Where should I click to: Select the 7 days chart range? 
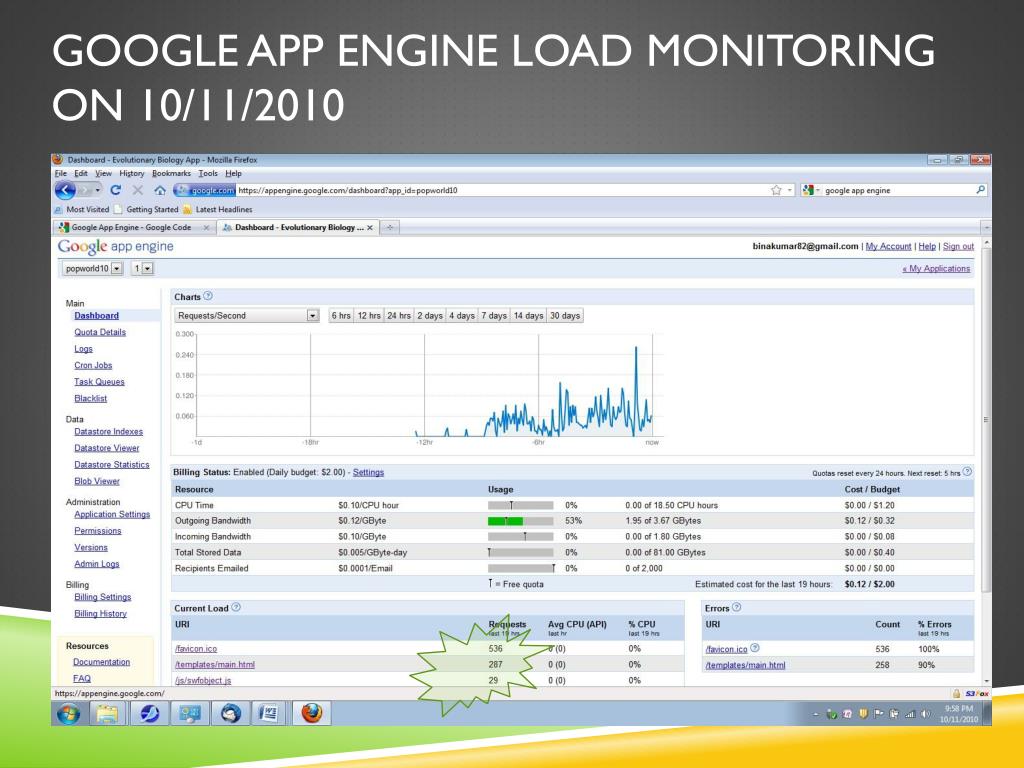[494, 315]
